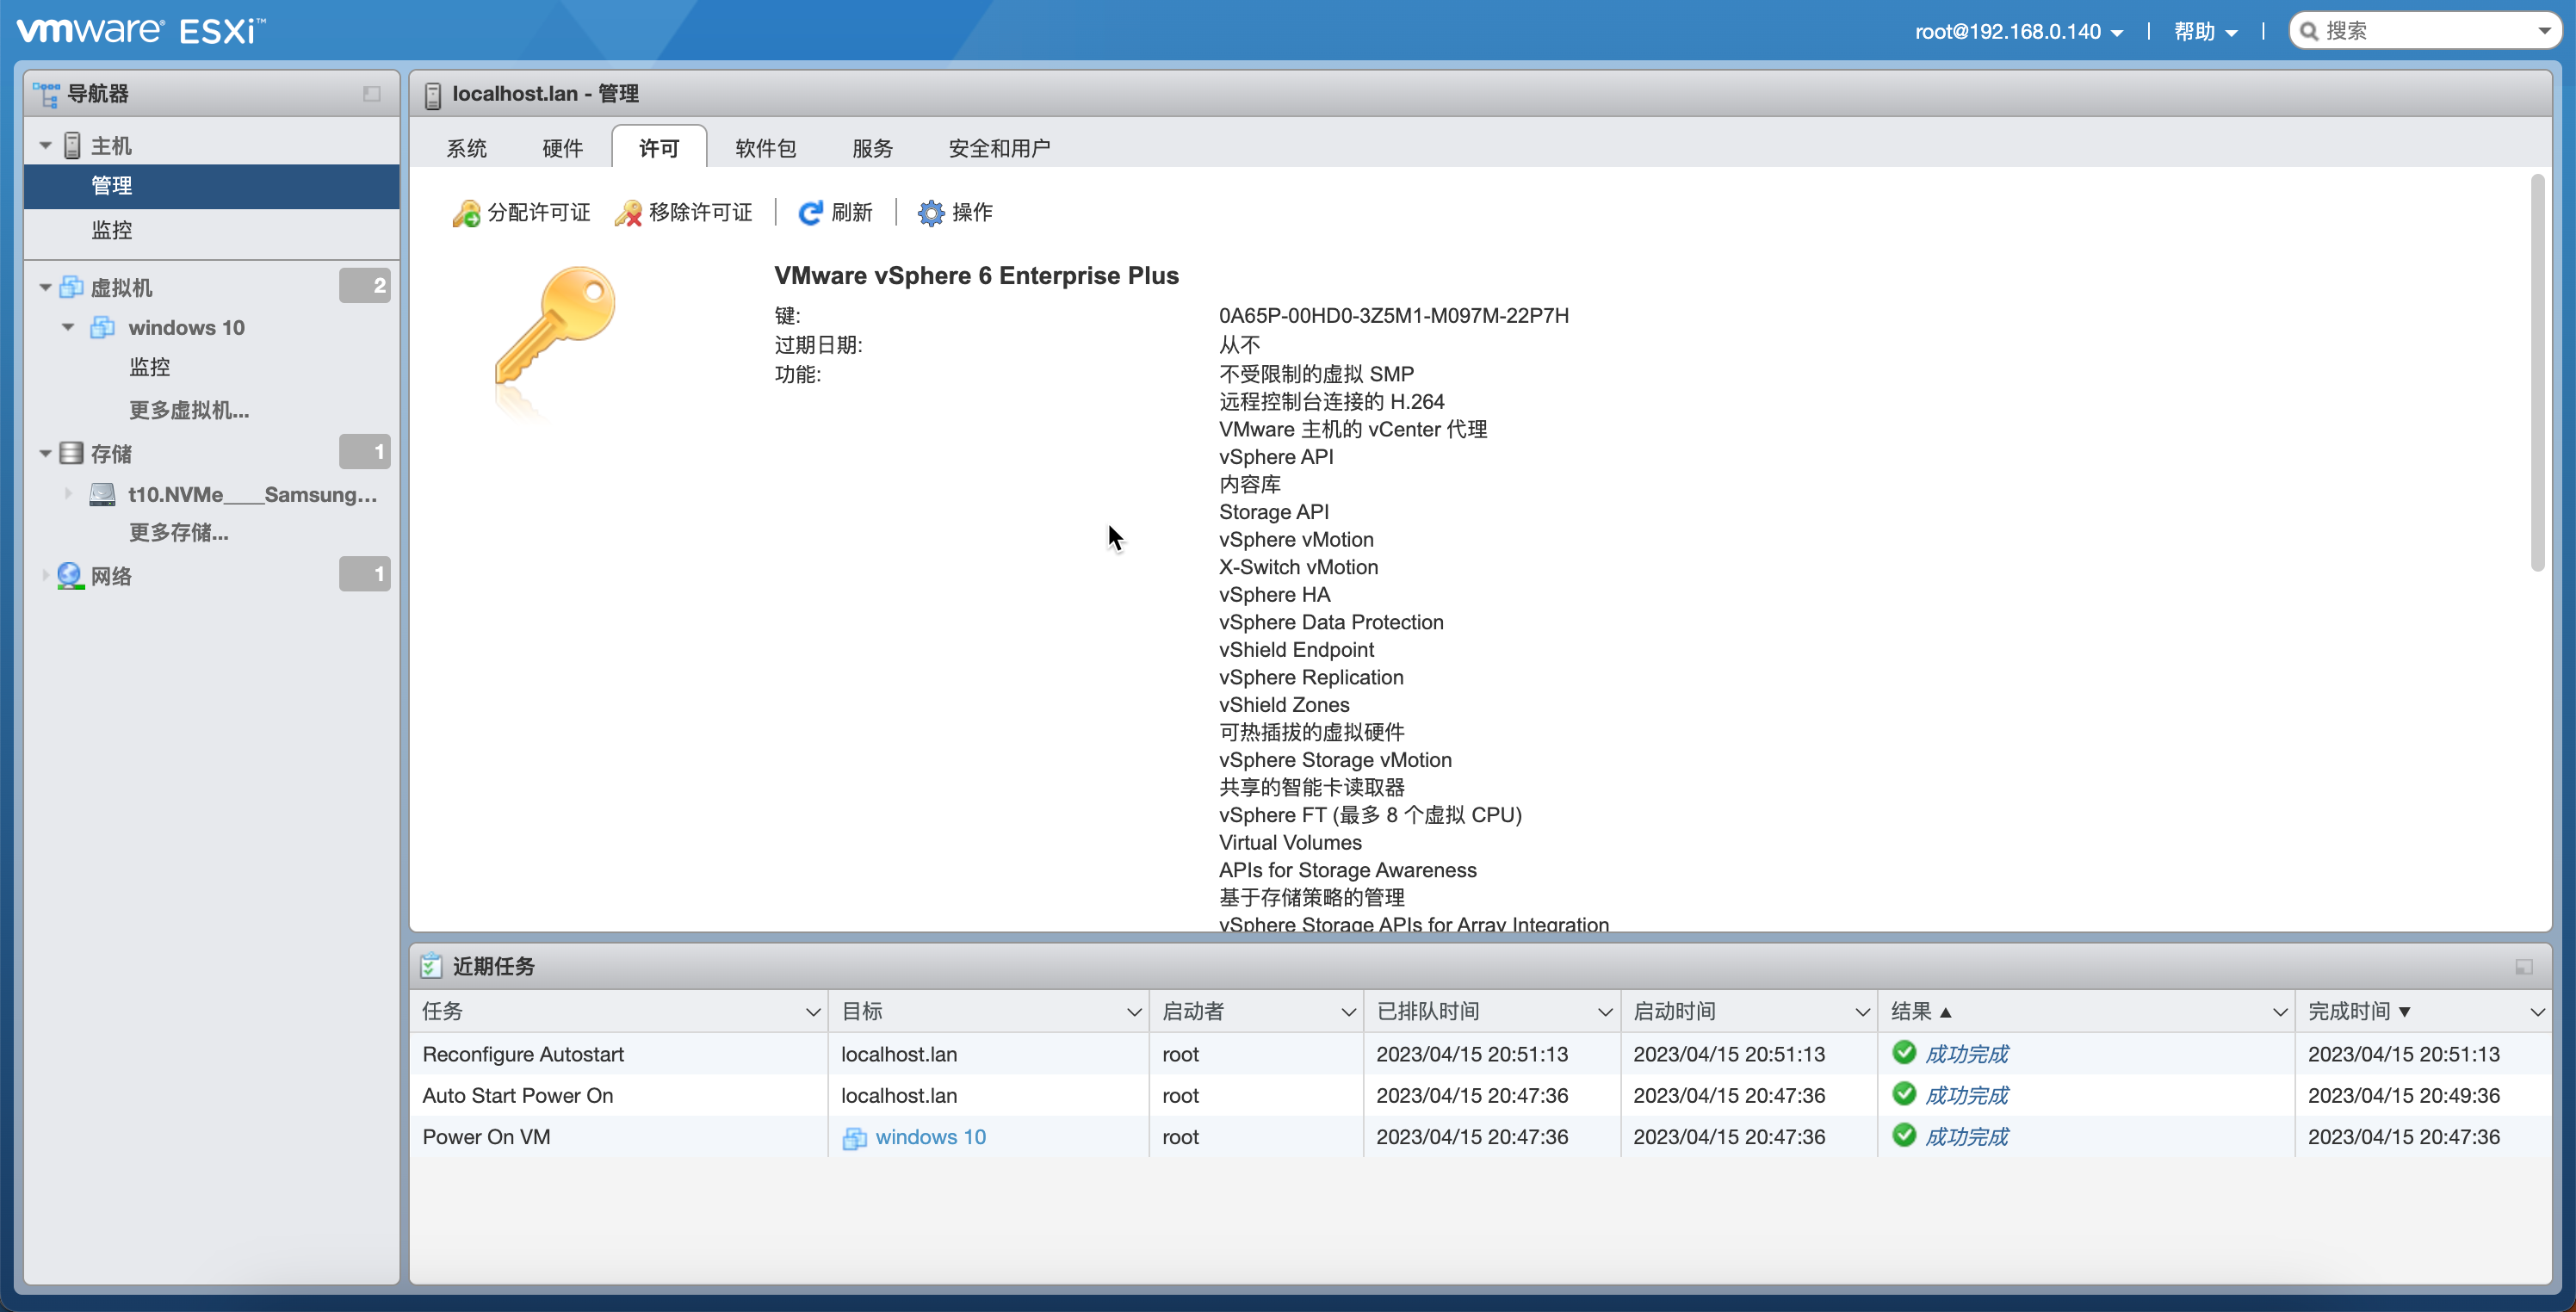The image size is (2576, 1312).
Task: Select Monitor (监控) under windows 10
Action: tap(150, 367)
